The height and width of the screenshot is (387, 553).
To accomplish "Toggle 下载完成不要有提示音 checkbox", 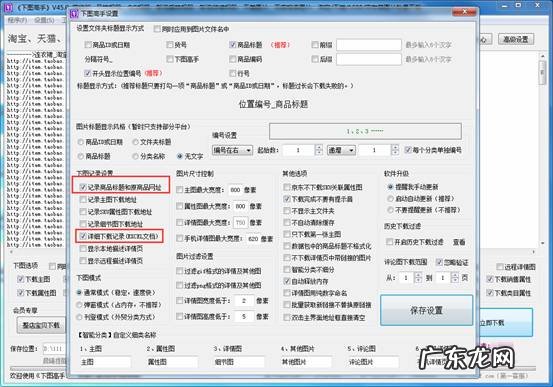I will pyautogui.click(x=287, y=199).
